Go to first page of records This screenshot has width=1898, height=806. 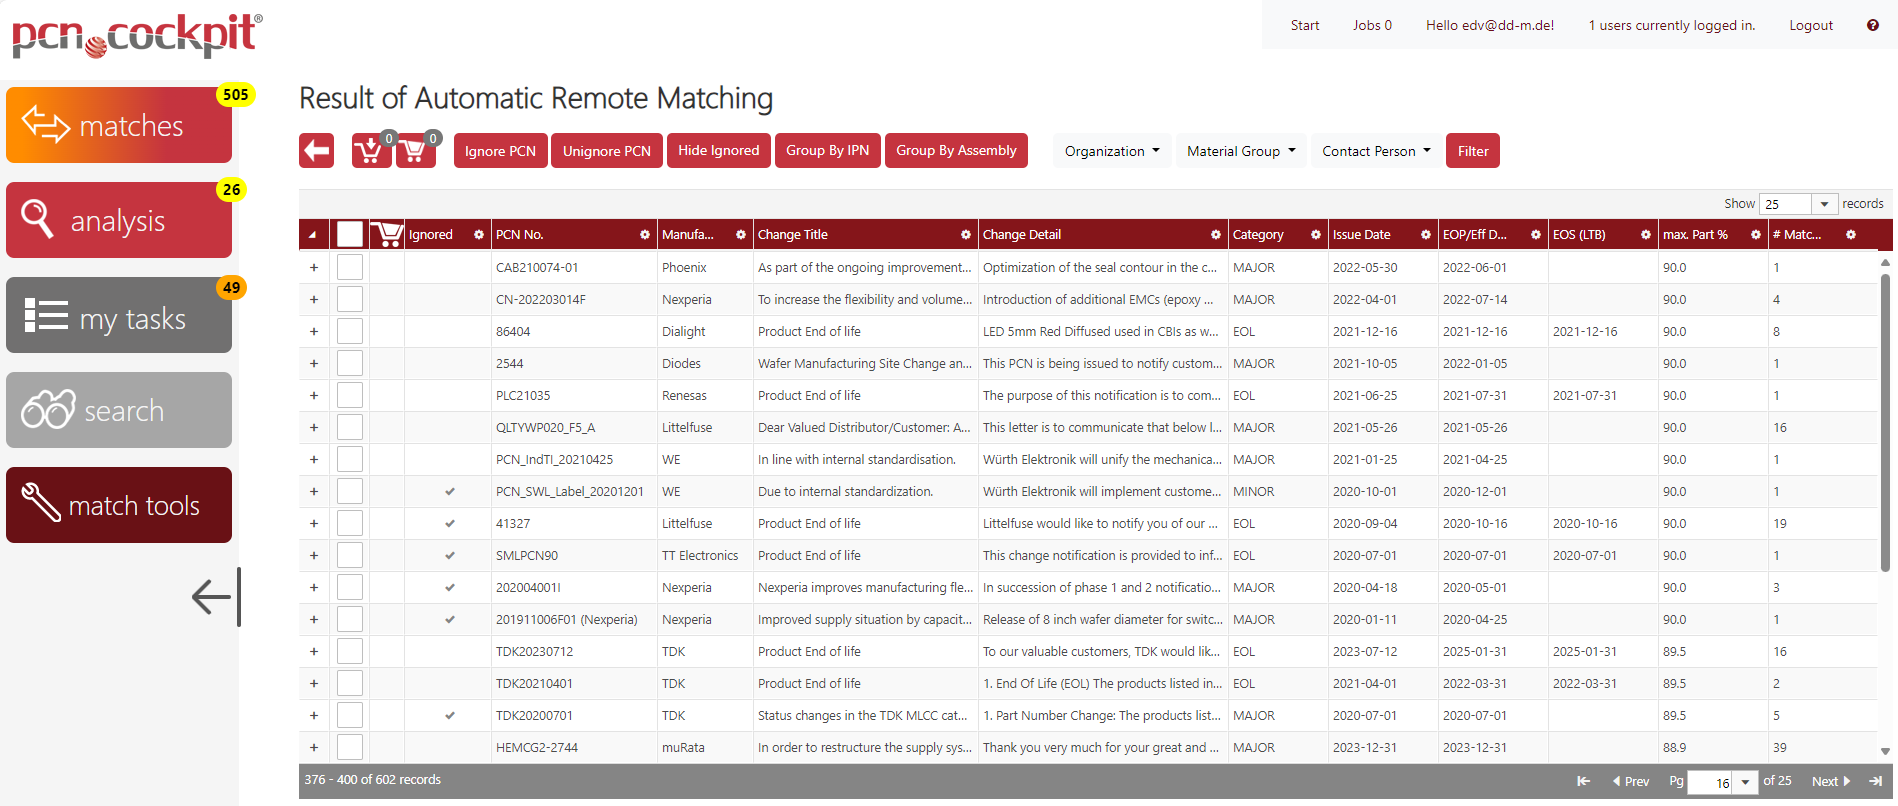click(1583, 781)
